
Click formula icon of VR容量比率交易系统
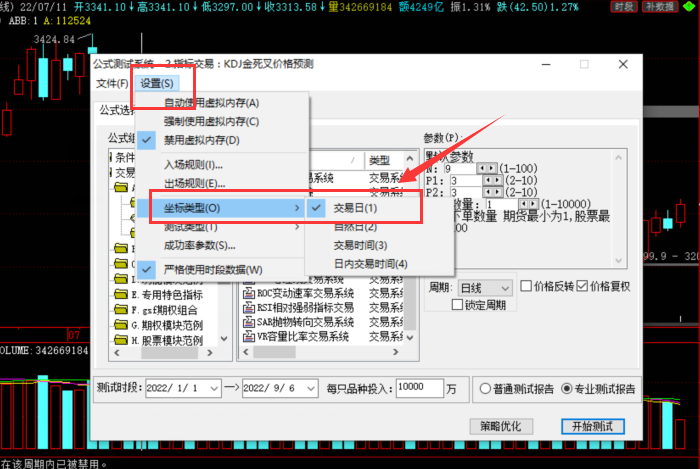(x=249, y=336)
